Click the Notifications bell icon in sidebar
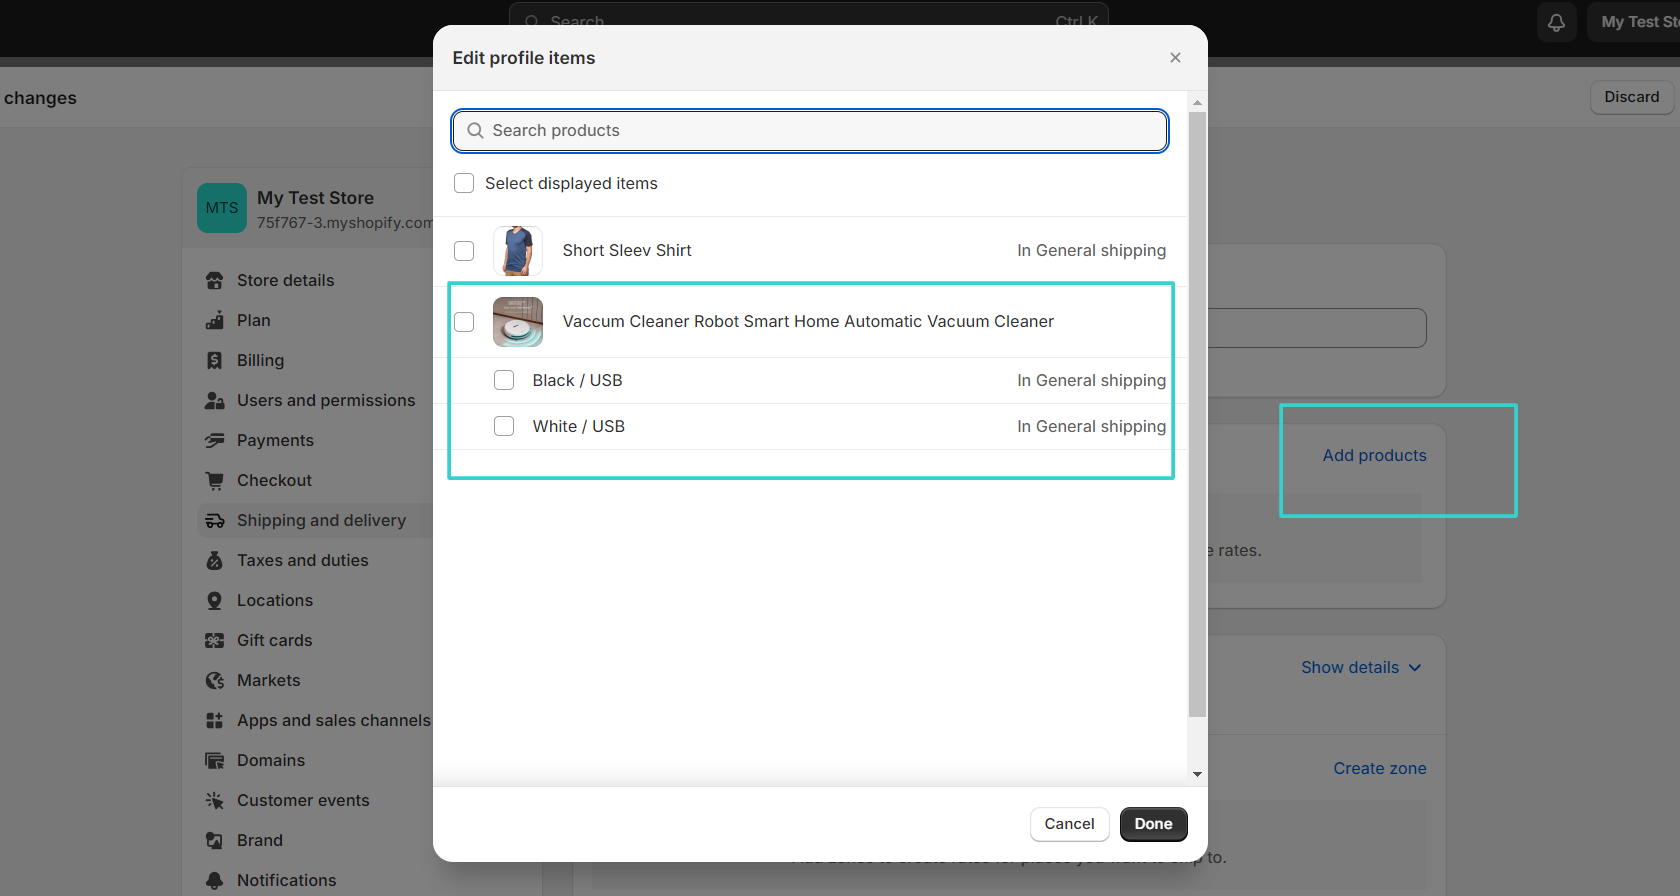The height and width of the screenshot is (896, 1680). tap(214, 881)
